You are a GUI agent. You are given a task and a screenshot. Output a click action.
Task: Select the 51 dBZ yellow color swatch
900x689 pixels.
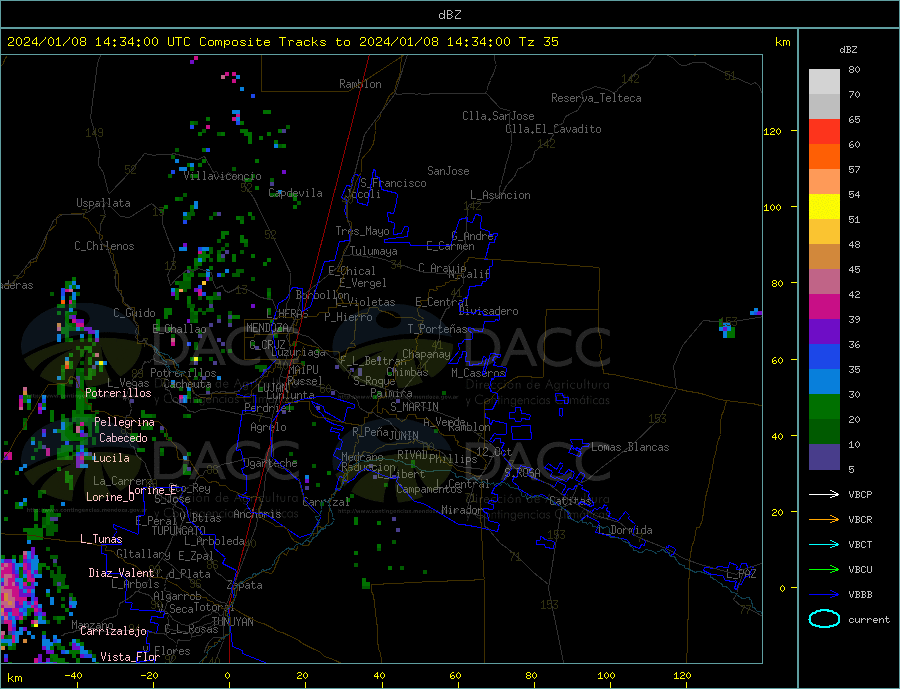824,207
